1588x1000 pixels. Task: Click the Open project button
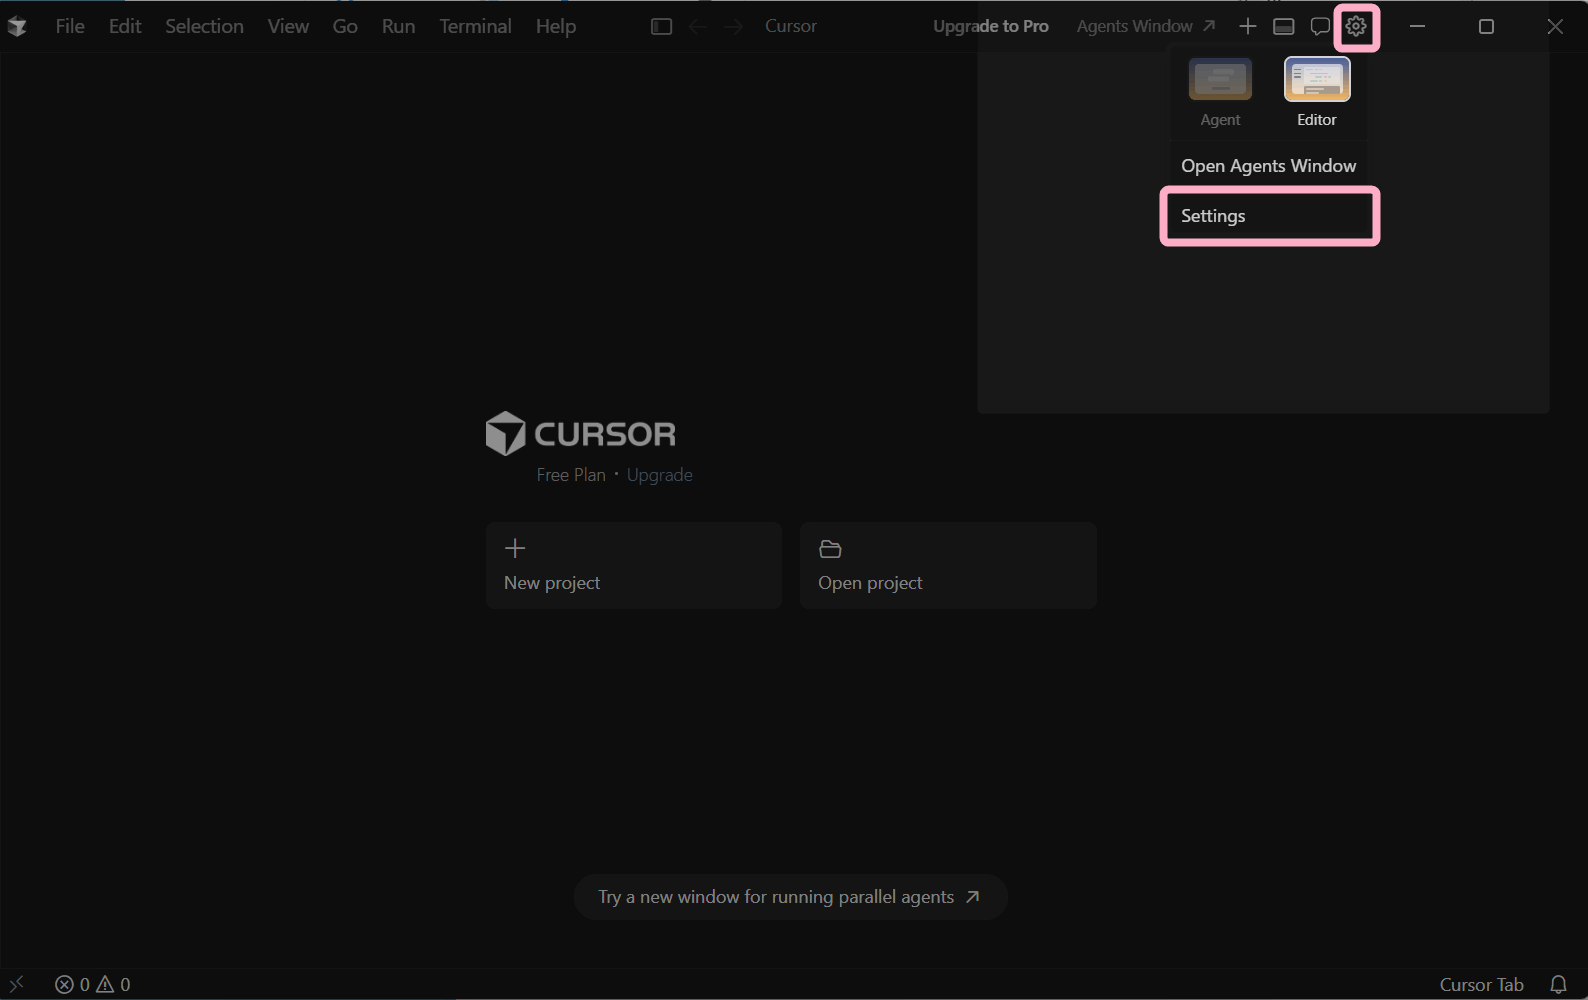coord(948,565)
